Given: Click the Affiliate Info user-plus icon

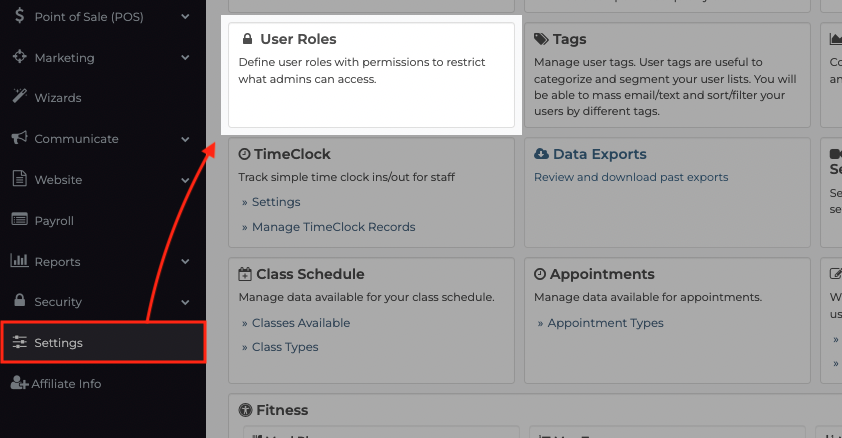Looking at the screenshot, I should (x=19, y=383).
